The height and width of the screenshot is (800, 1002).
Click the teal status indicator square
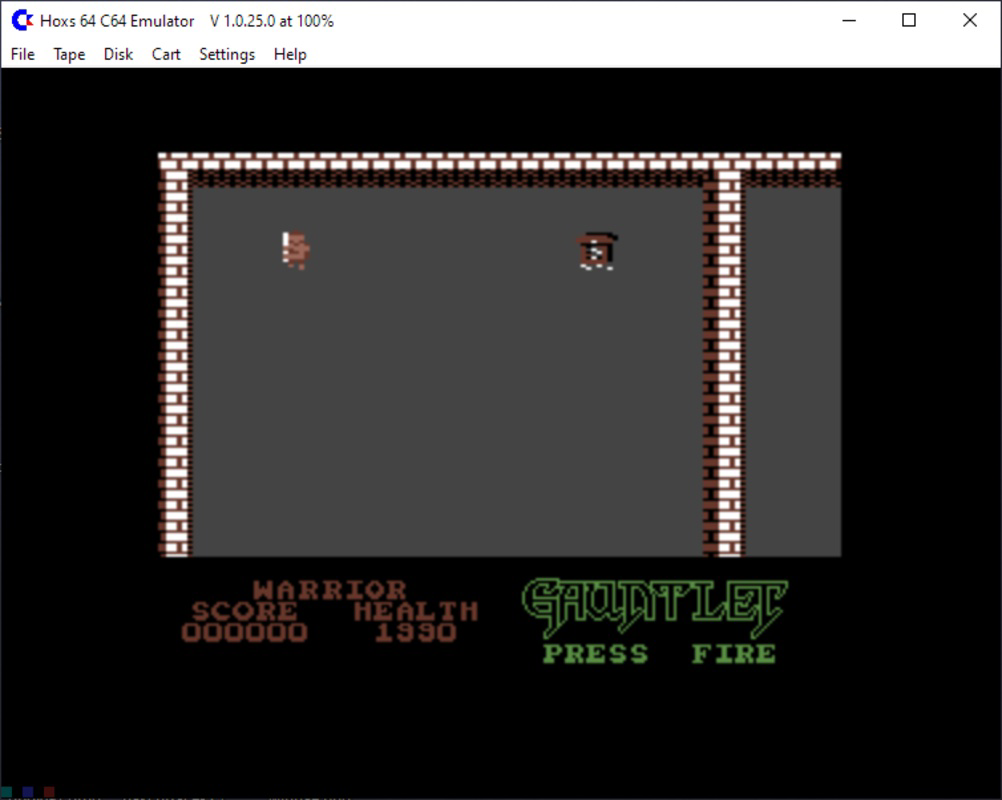(x=6, y=792)
